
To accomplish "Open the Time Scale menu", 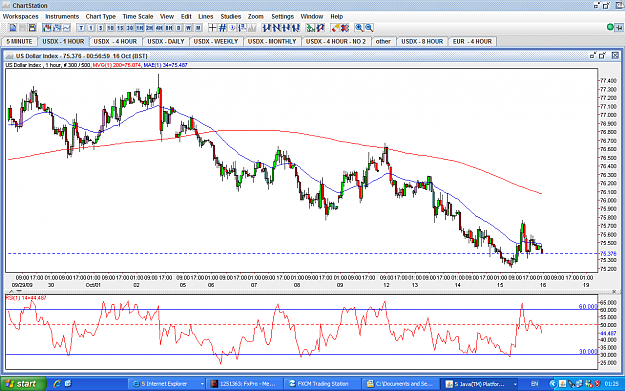I will (x=138, y=17).
